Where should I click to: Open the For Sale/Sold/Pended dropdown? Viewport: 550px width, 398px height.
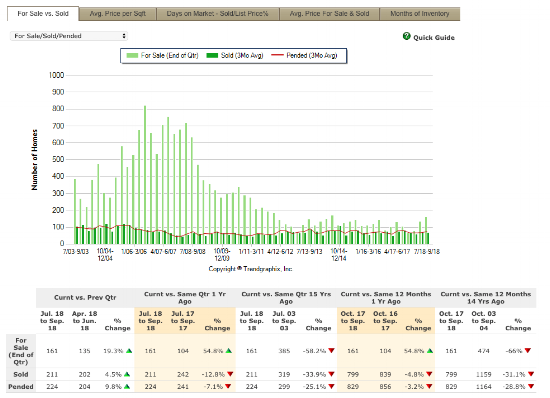click(x=69, y=36)
